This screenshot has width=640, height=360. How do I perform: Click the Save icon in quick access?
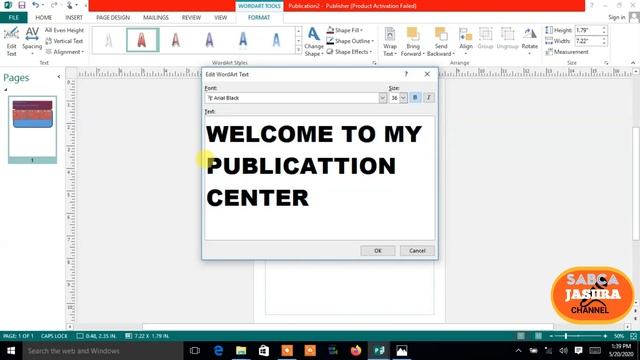[22, 5]
